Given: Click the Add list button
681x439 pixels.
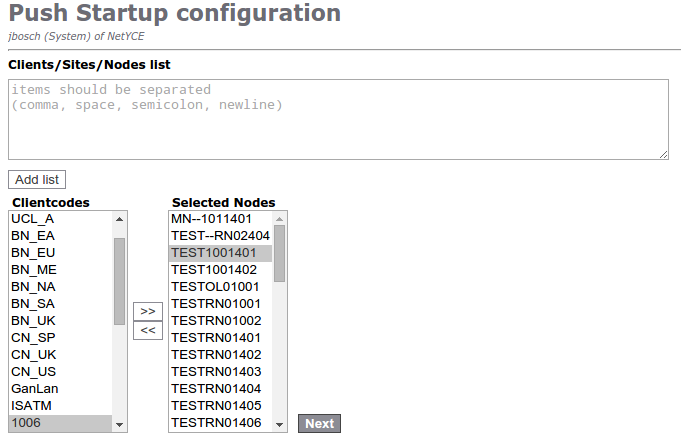Looking at the screenshot, I should coord(37,180).
